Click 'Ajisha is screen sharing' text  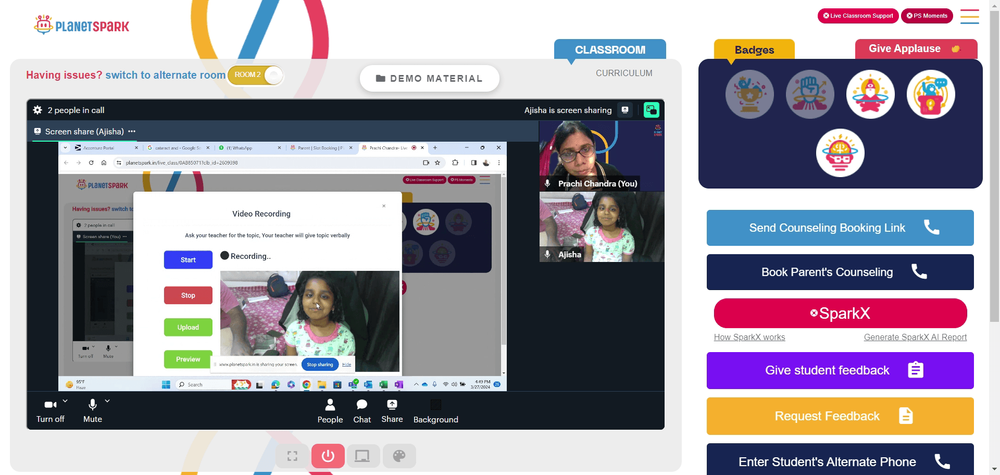(x=568, y=110)
